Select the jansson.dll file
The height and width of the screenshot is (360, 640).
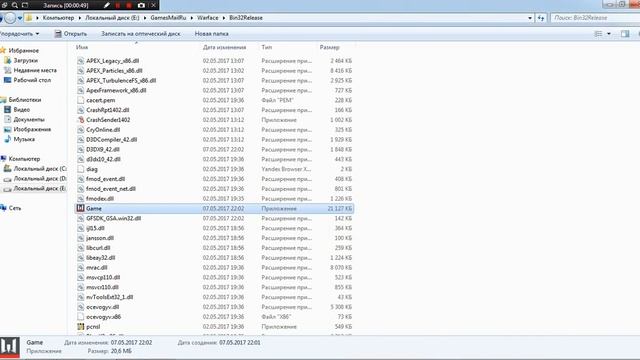pyautogui.click(x=100, y=238)
